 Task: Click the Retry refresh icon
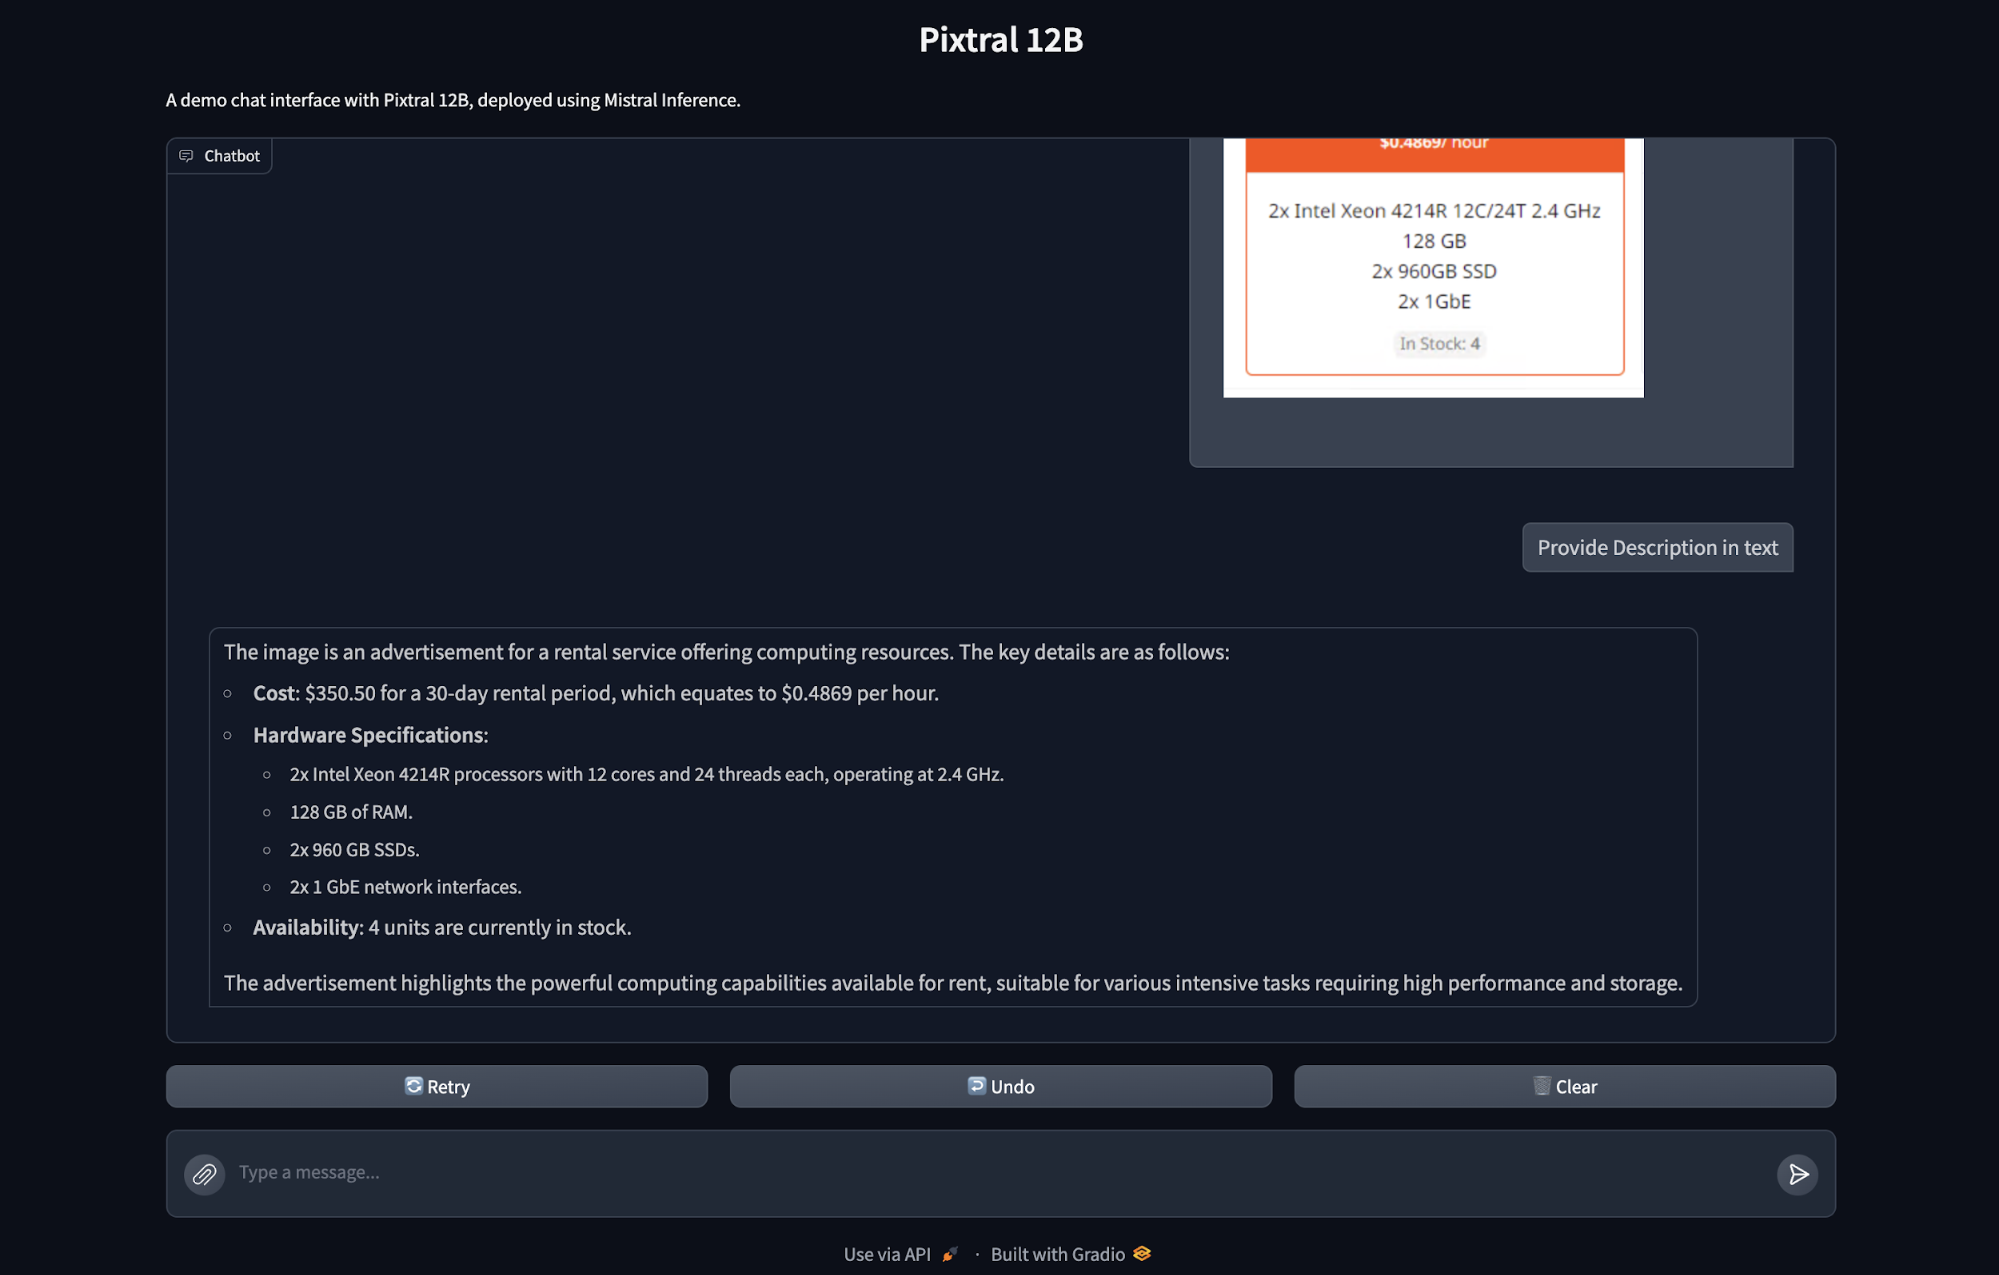413,1085
